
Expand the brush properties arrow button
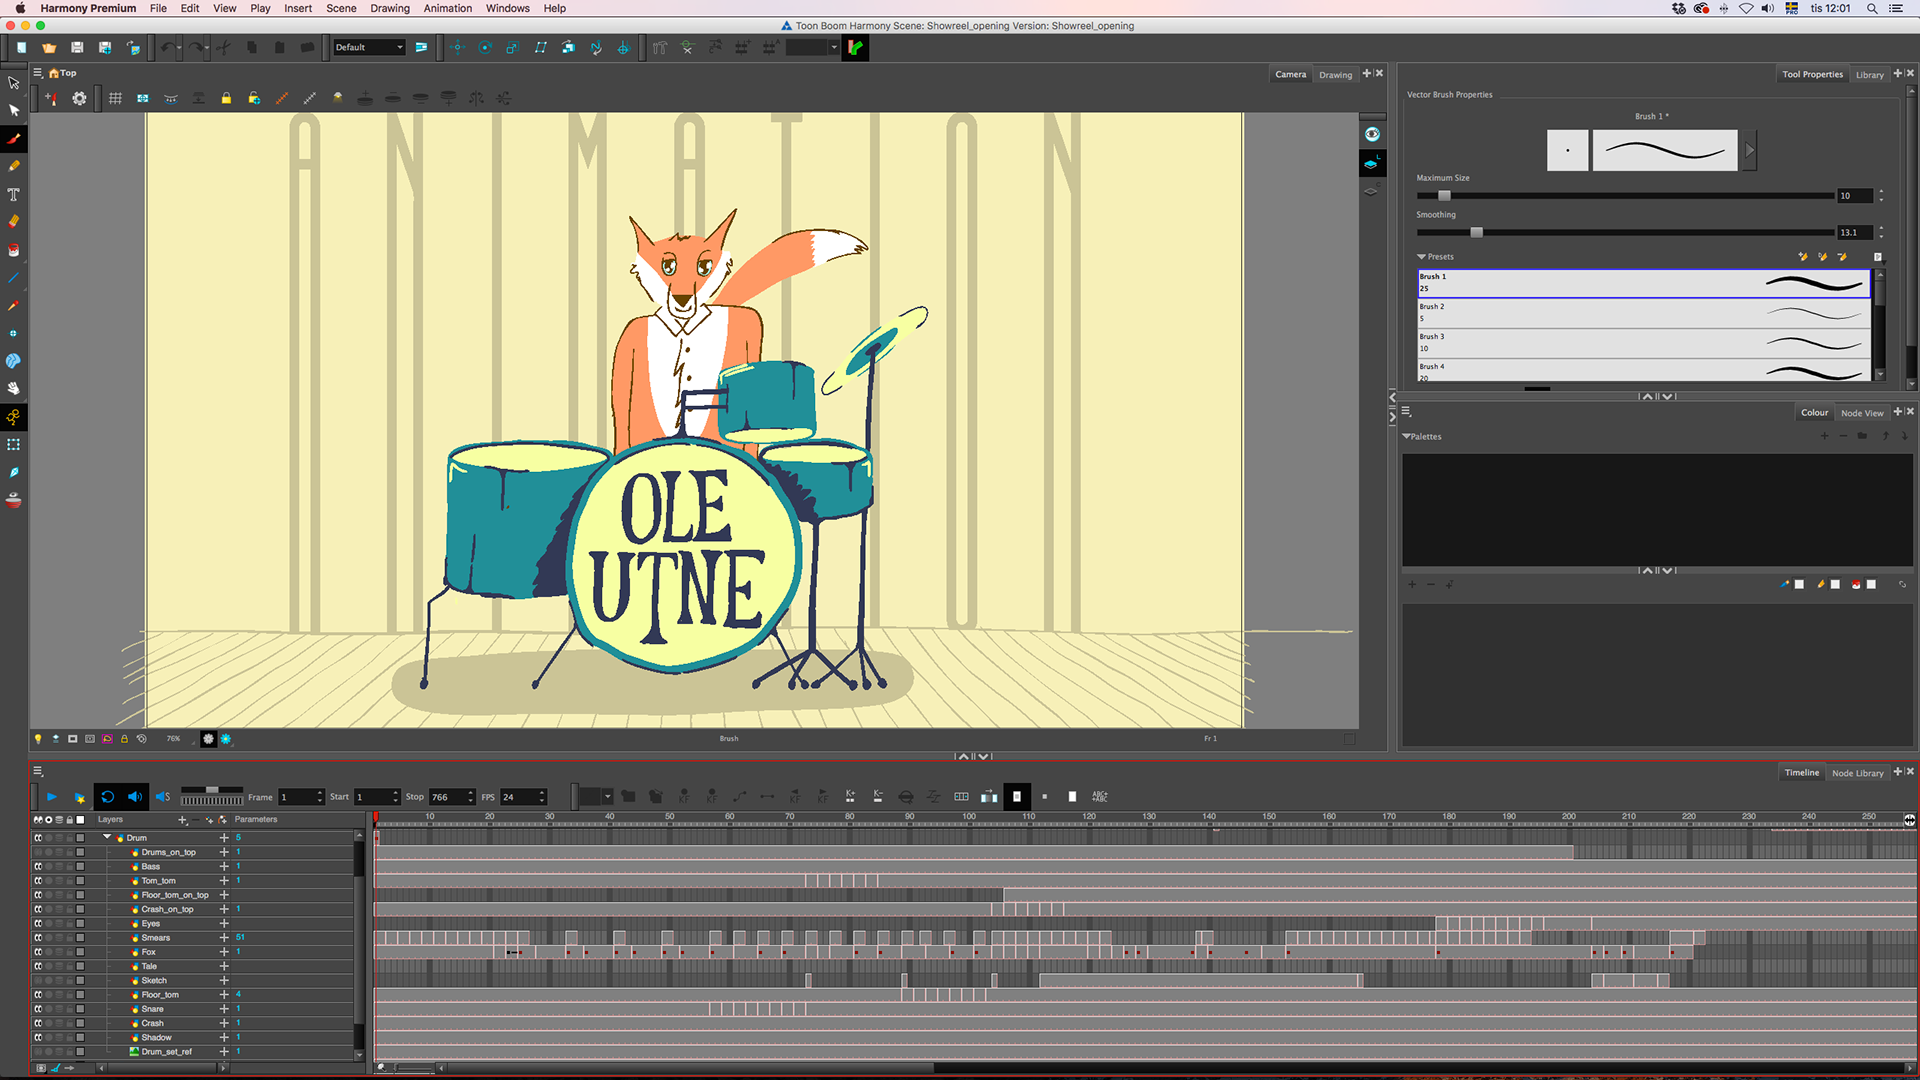pos(1749,150)
